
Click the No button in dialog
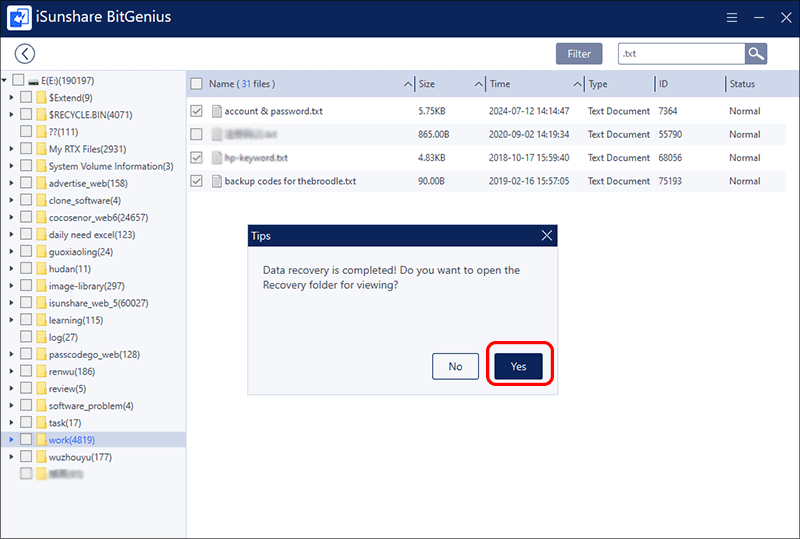point(455,367)
